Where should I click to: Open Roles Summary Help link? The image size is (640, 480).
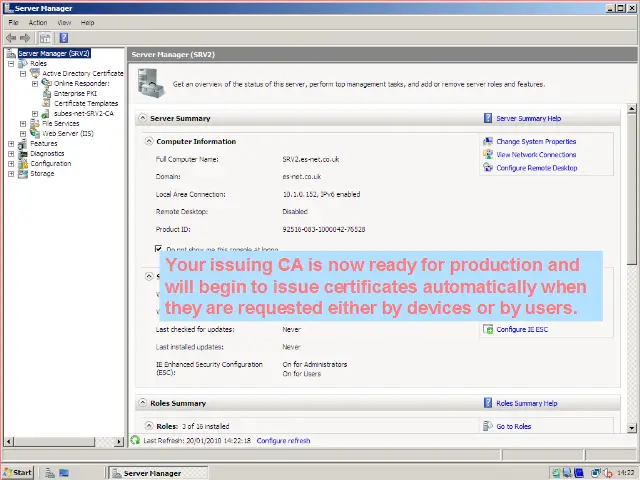pyautogui.click(x=527, y=403)
